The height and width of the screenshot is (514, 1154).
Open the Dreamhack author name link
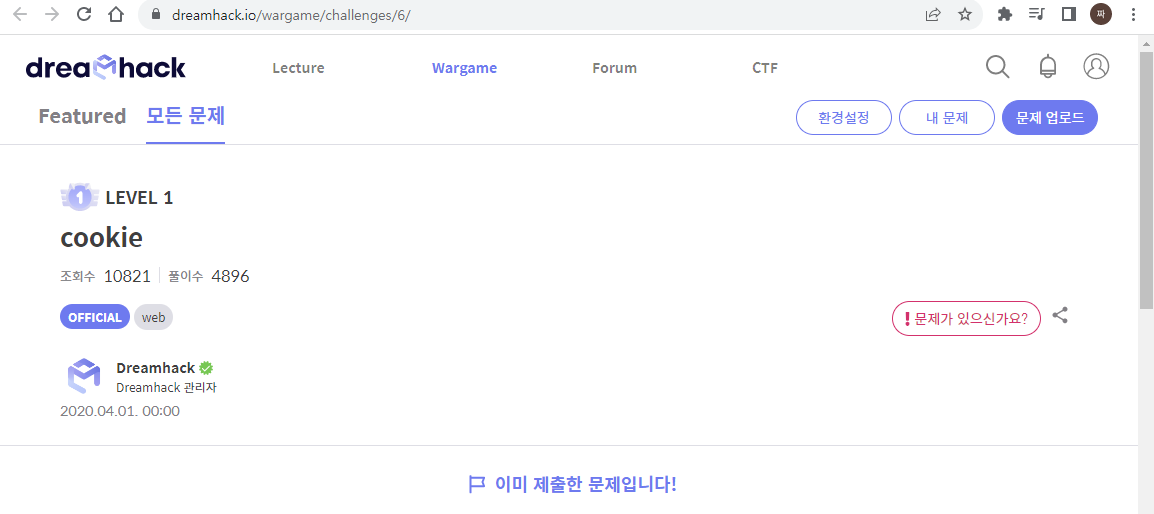[155, 368]
